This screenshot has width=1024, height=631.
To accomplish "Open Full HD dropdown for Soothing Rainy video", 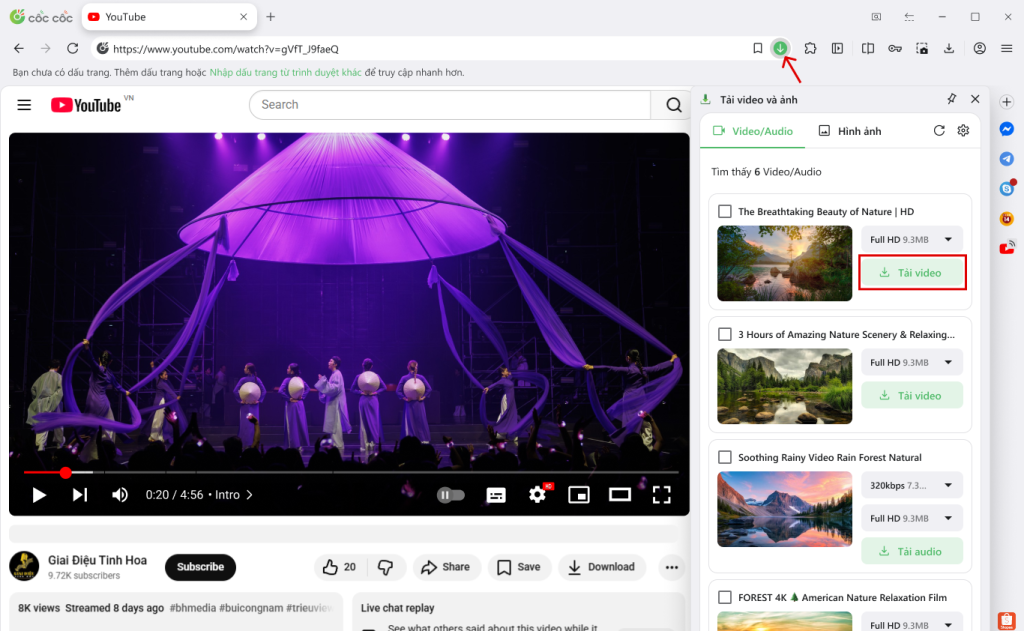I will [x=912, y=518].
